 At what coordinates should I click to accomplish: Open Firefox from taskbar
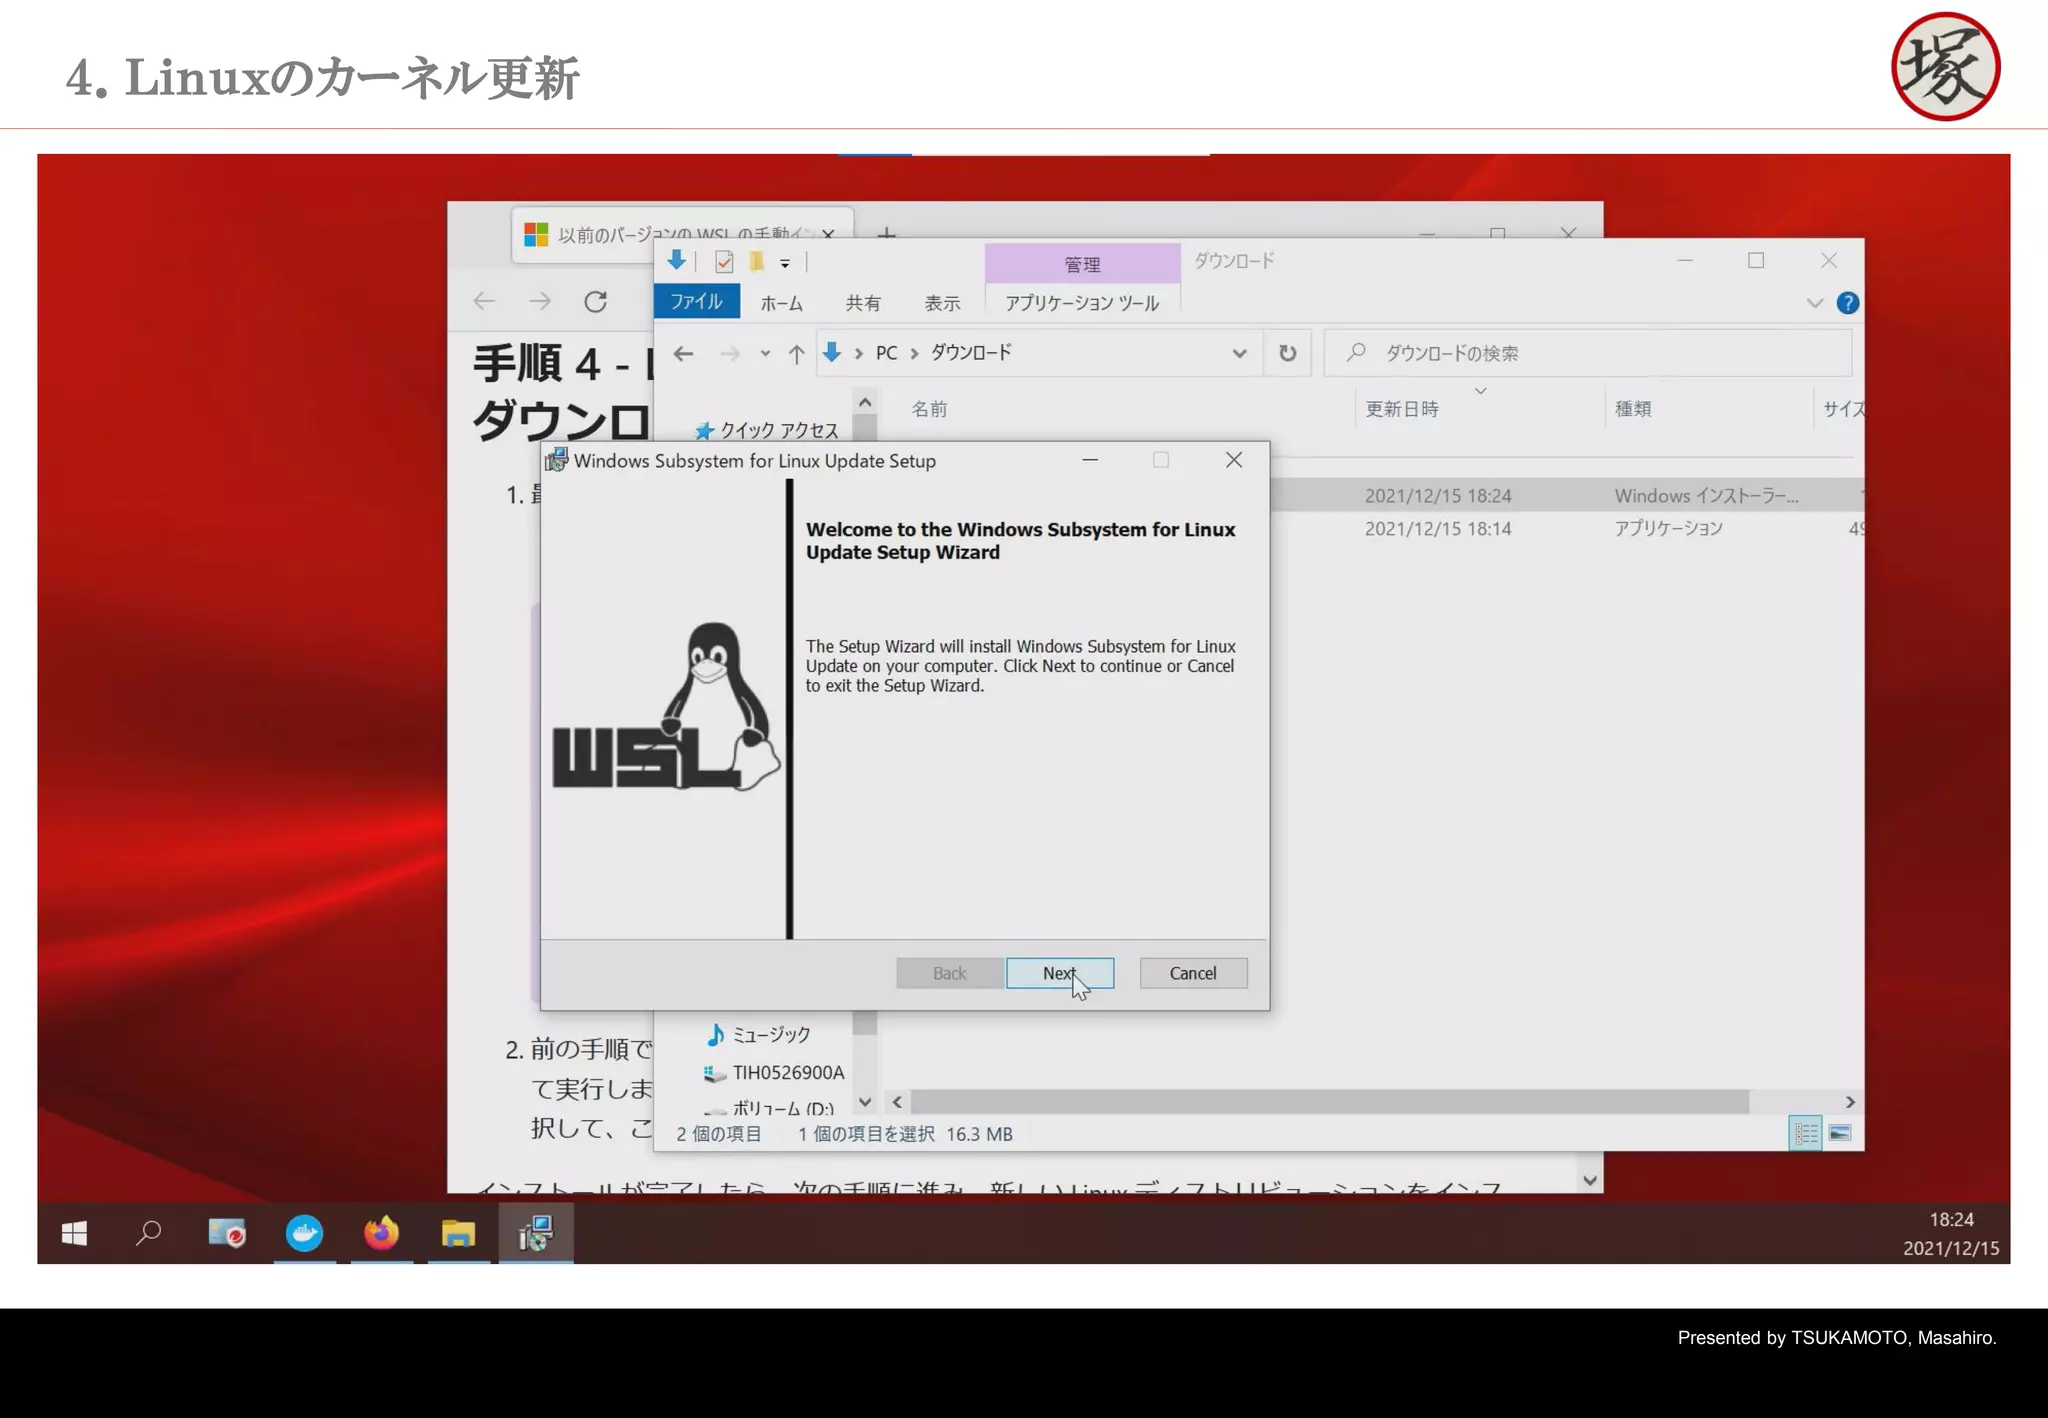click(x=381, y=1233)
